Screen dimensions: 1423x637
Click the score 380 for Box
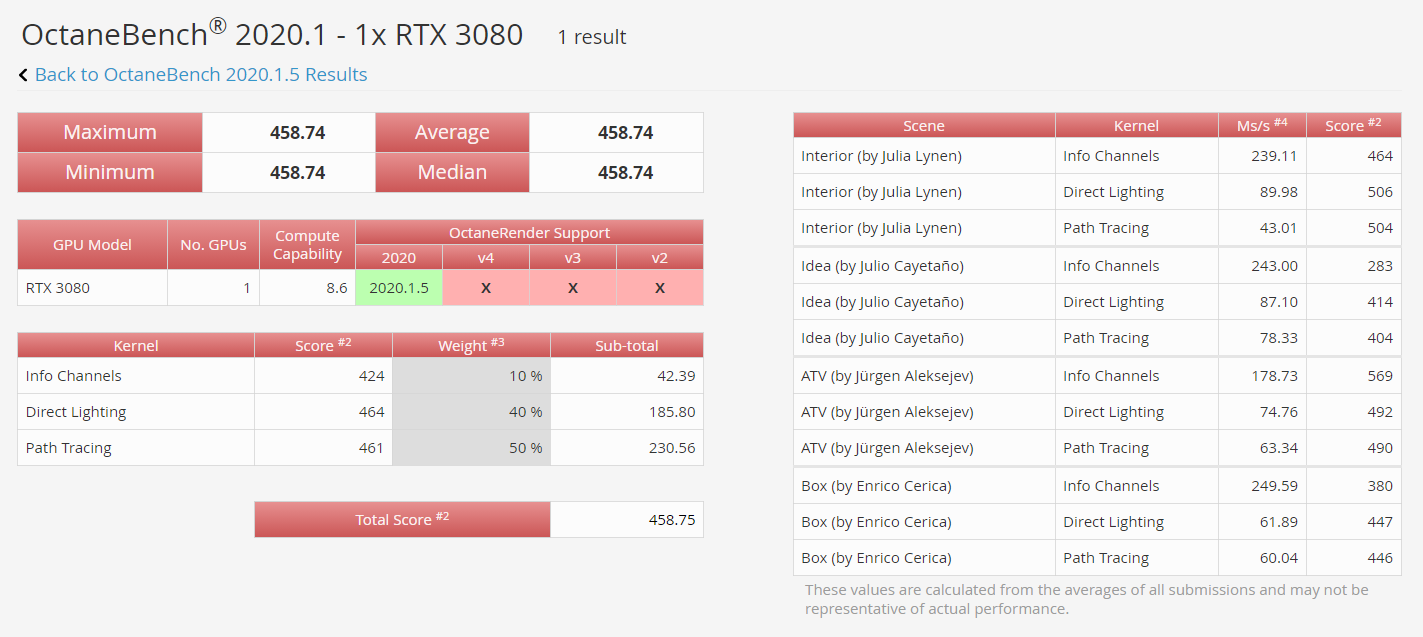(1380, 486)
